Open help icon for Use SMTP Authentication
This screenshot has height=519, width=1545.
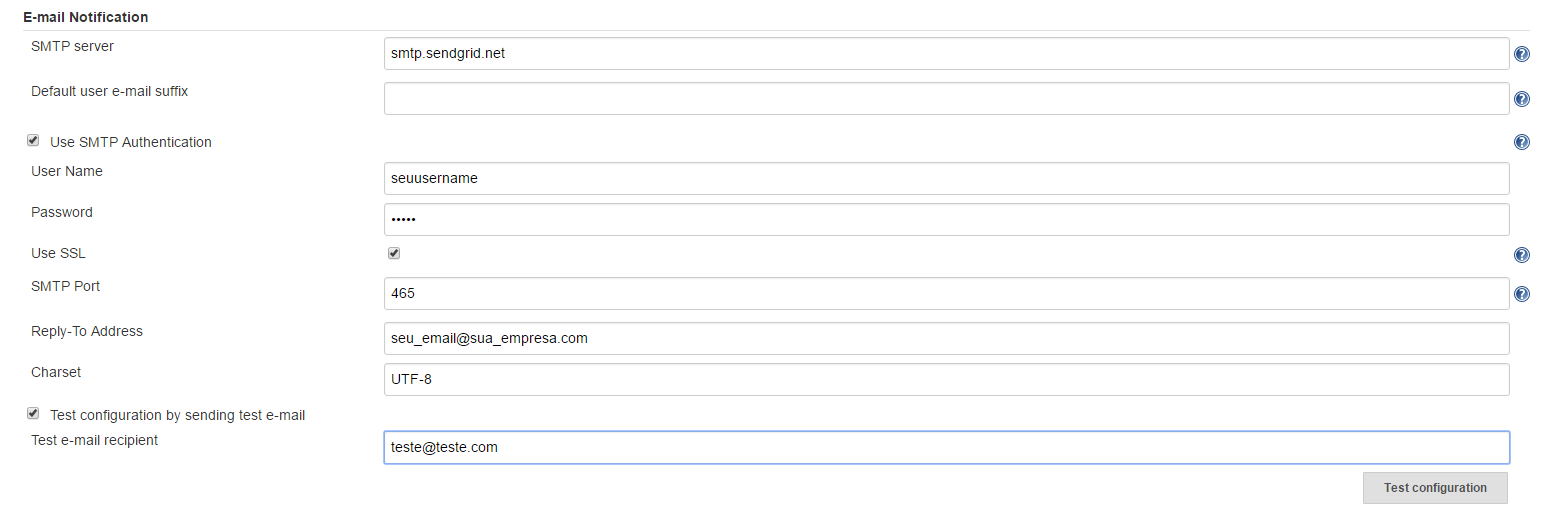tap(1521, 142)
